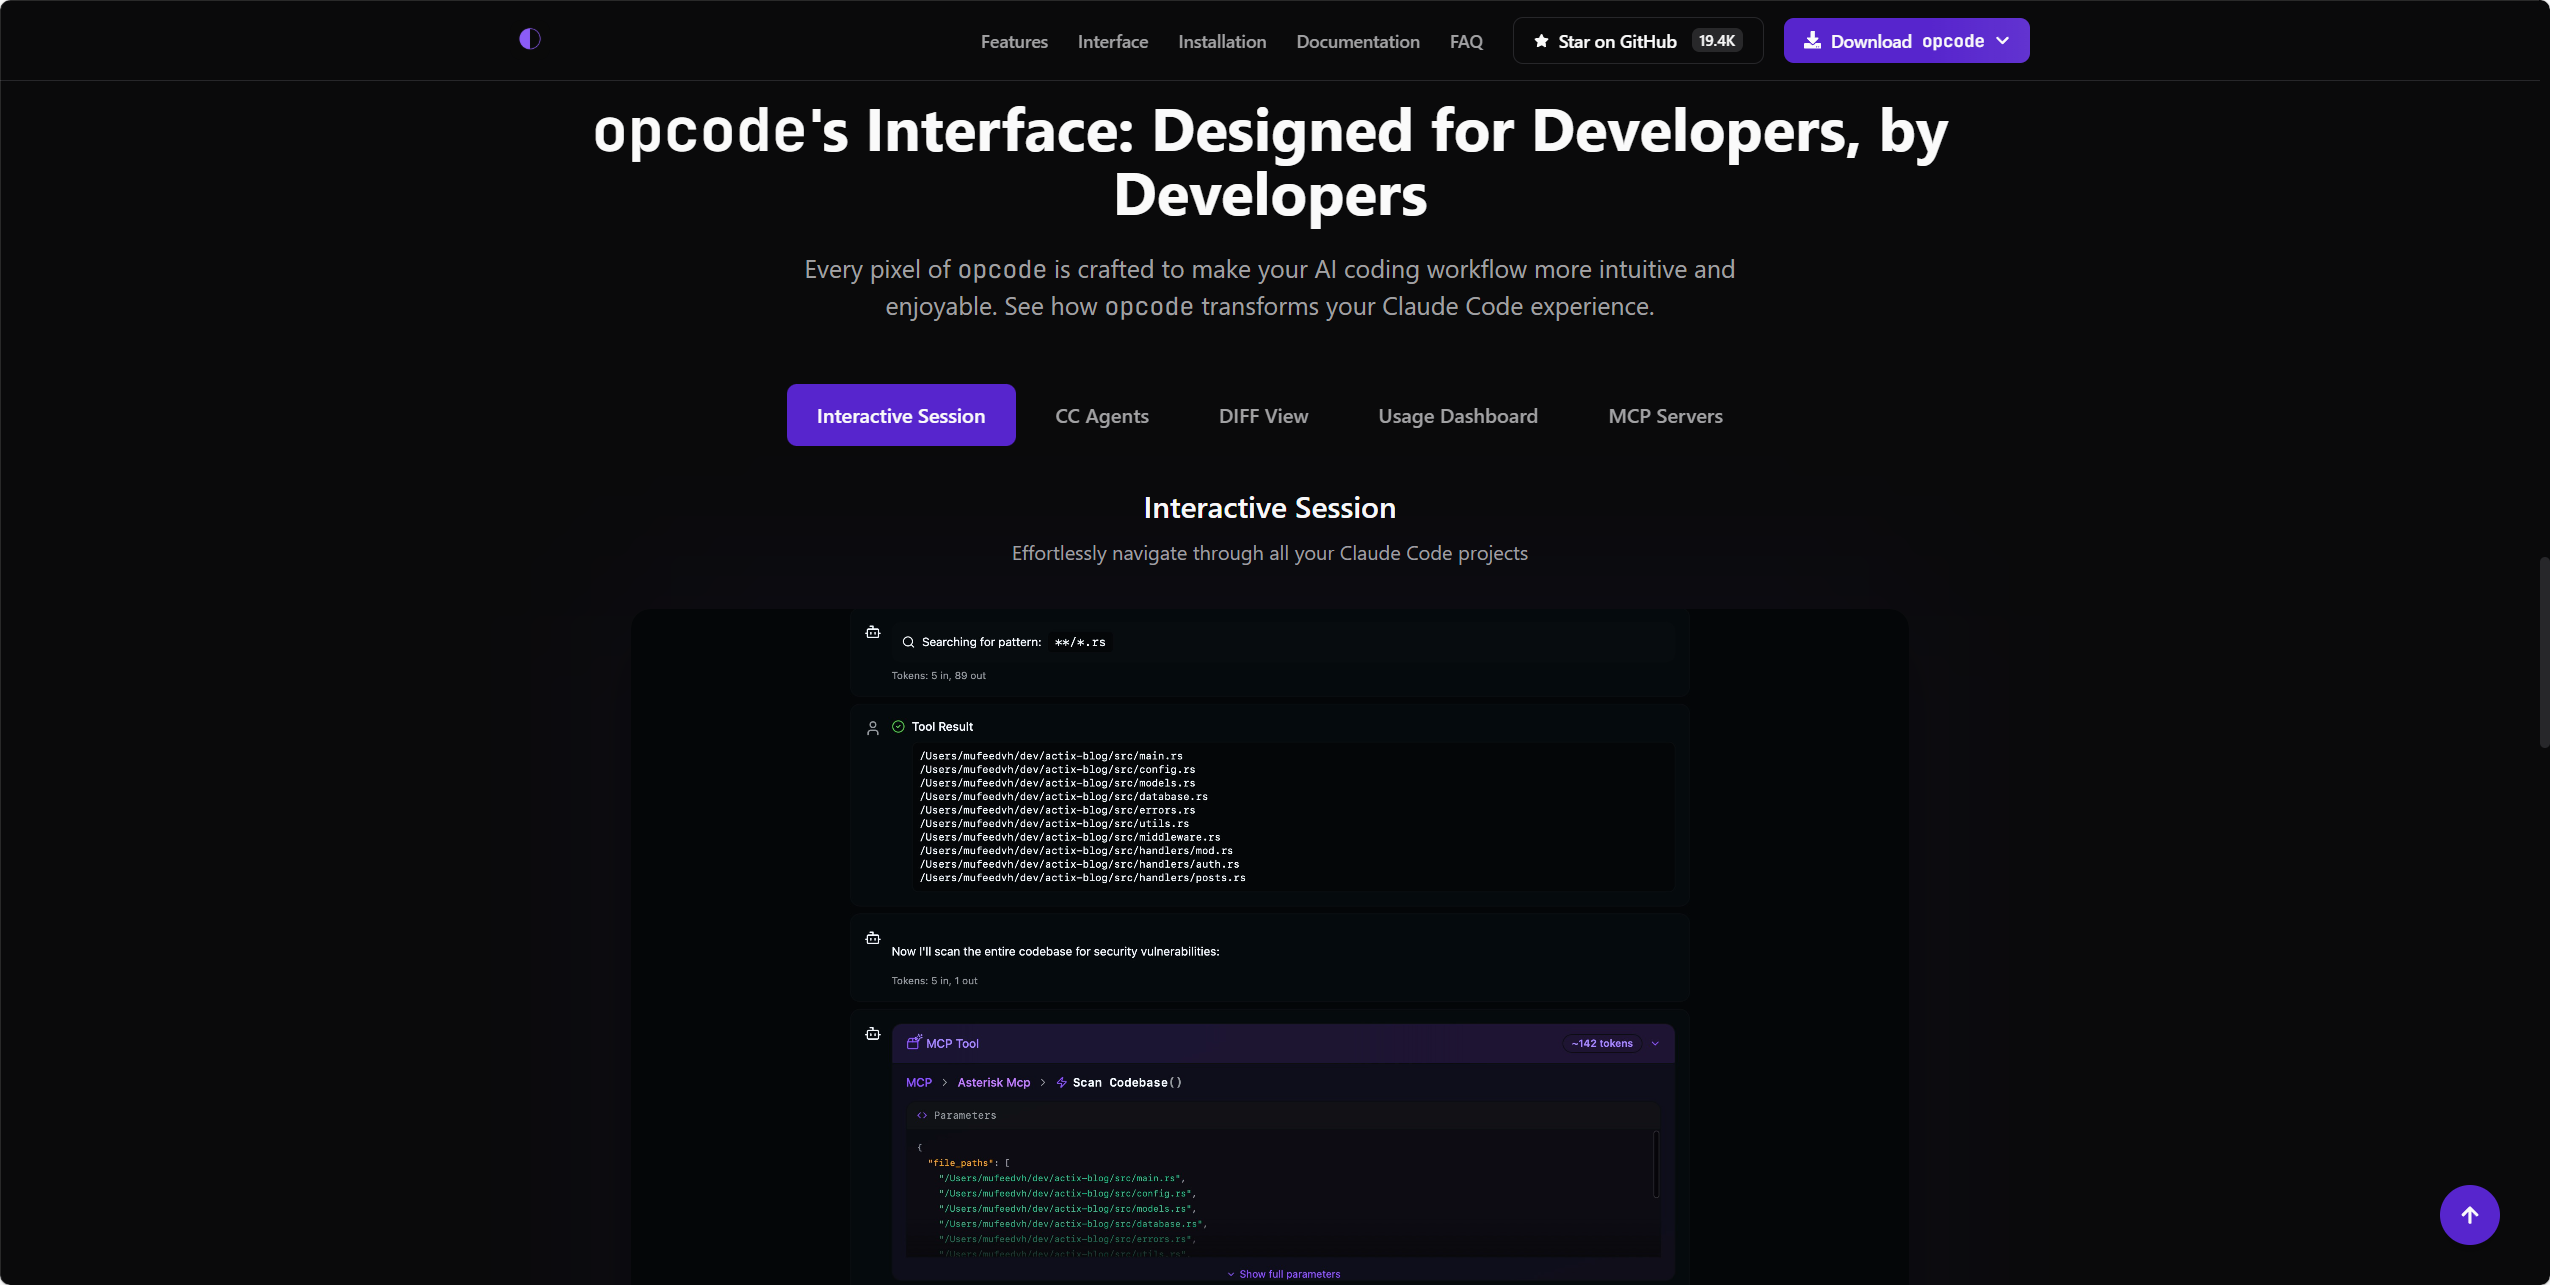Click the download arrow icon
The width and height of the screenshot is (2550, 1285).
pos(1812,41)
